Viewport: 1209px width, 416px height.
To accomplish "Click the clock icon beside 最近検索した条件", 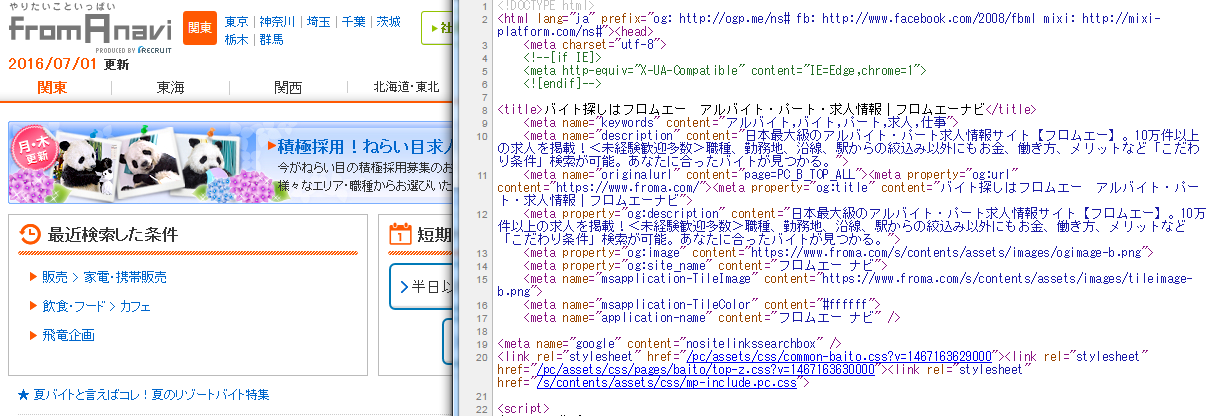I will click(x=31, y=234).
